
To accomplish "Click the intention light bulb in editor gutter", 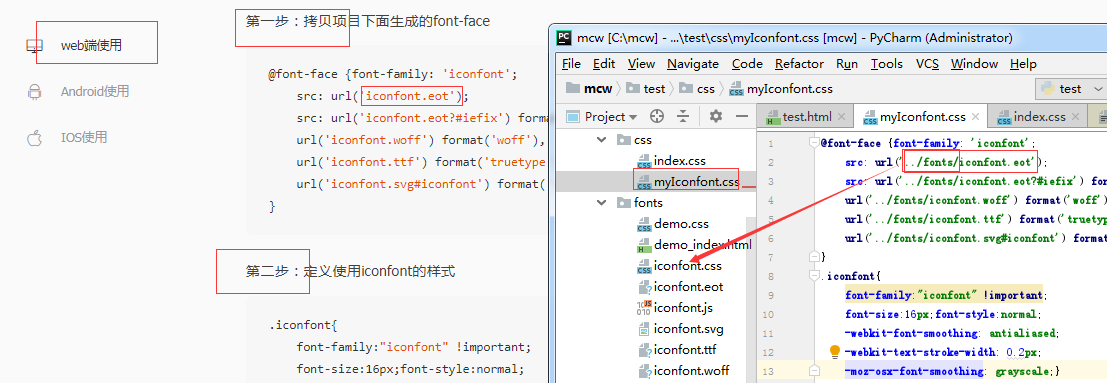I will coord(835,351).
